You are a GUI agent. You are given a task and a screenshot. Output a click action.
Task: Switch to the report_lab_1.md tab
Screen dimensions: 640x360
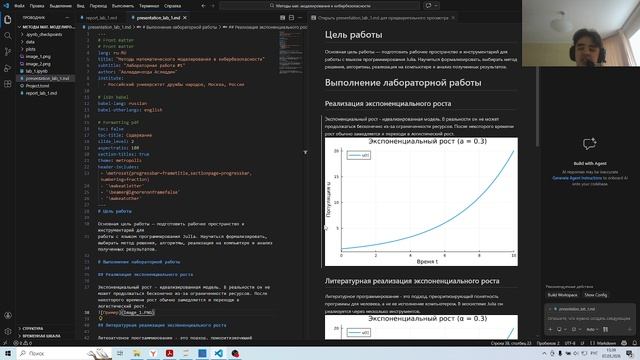click(x=101, y=18)
